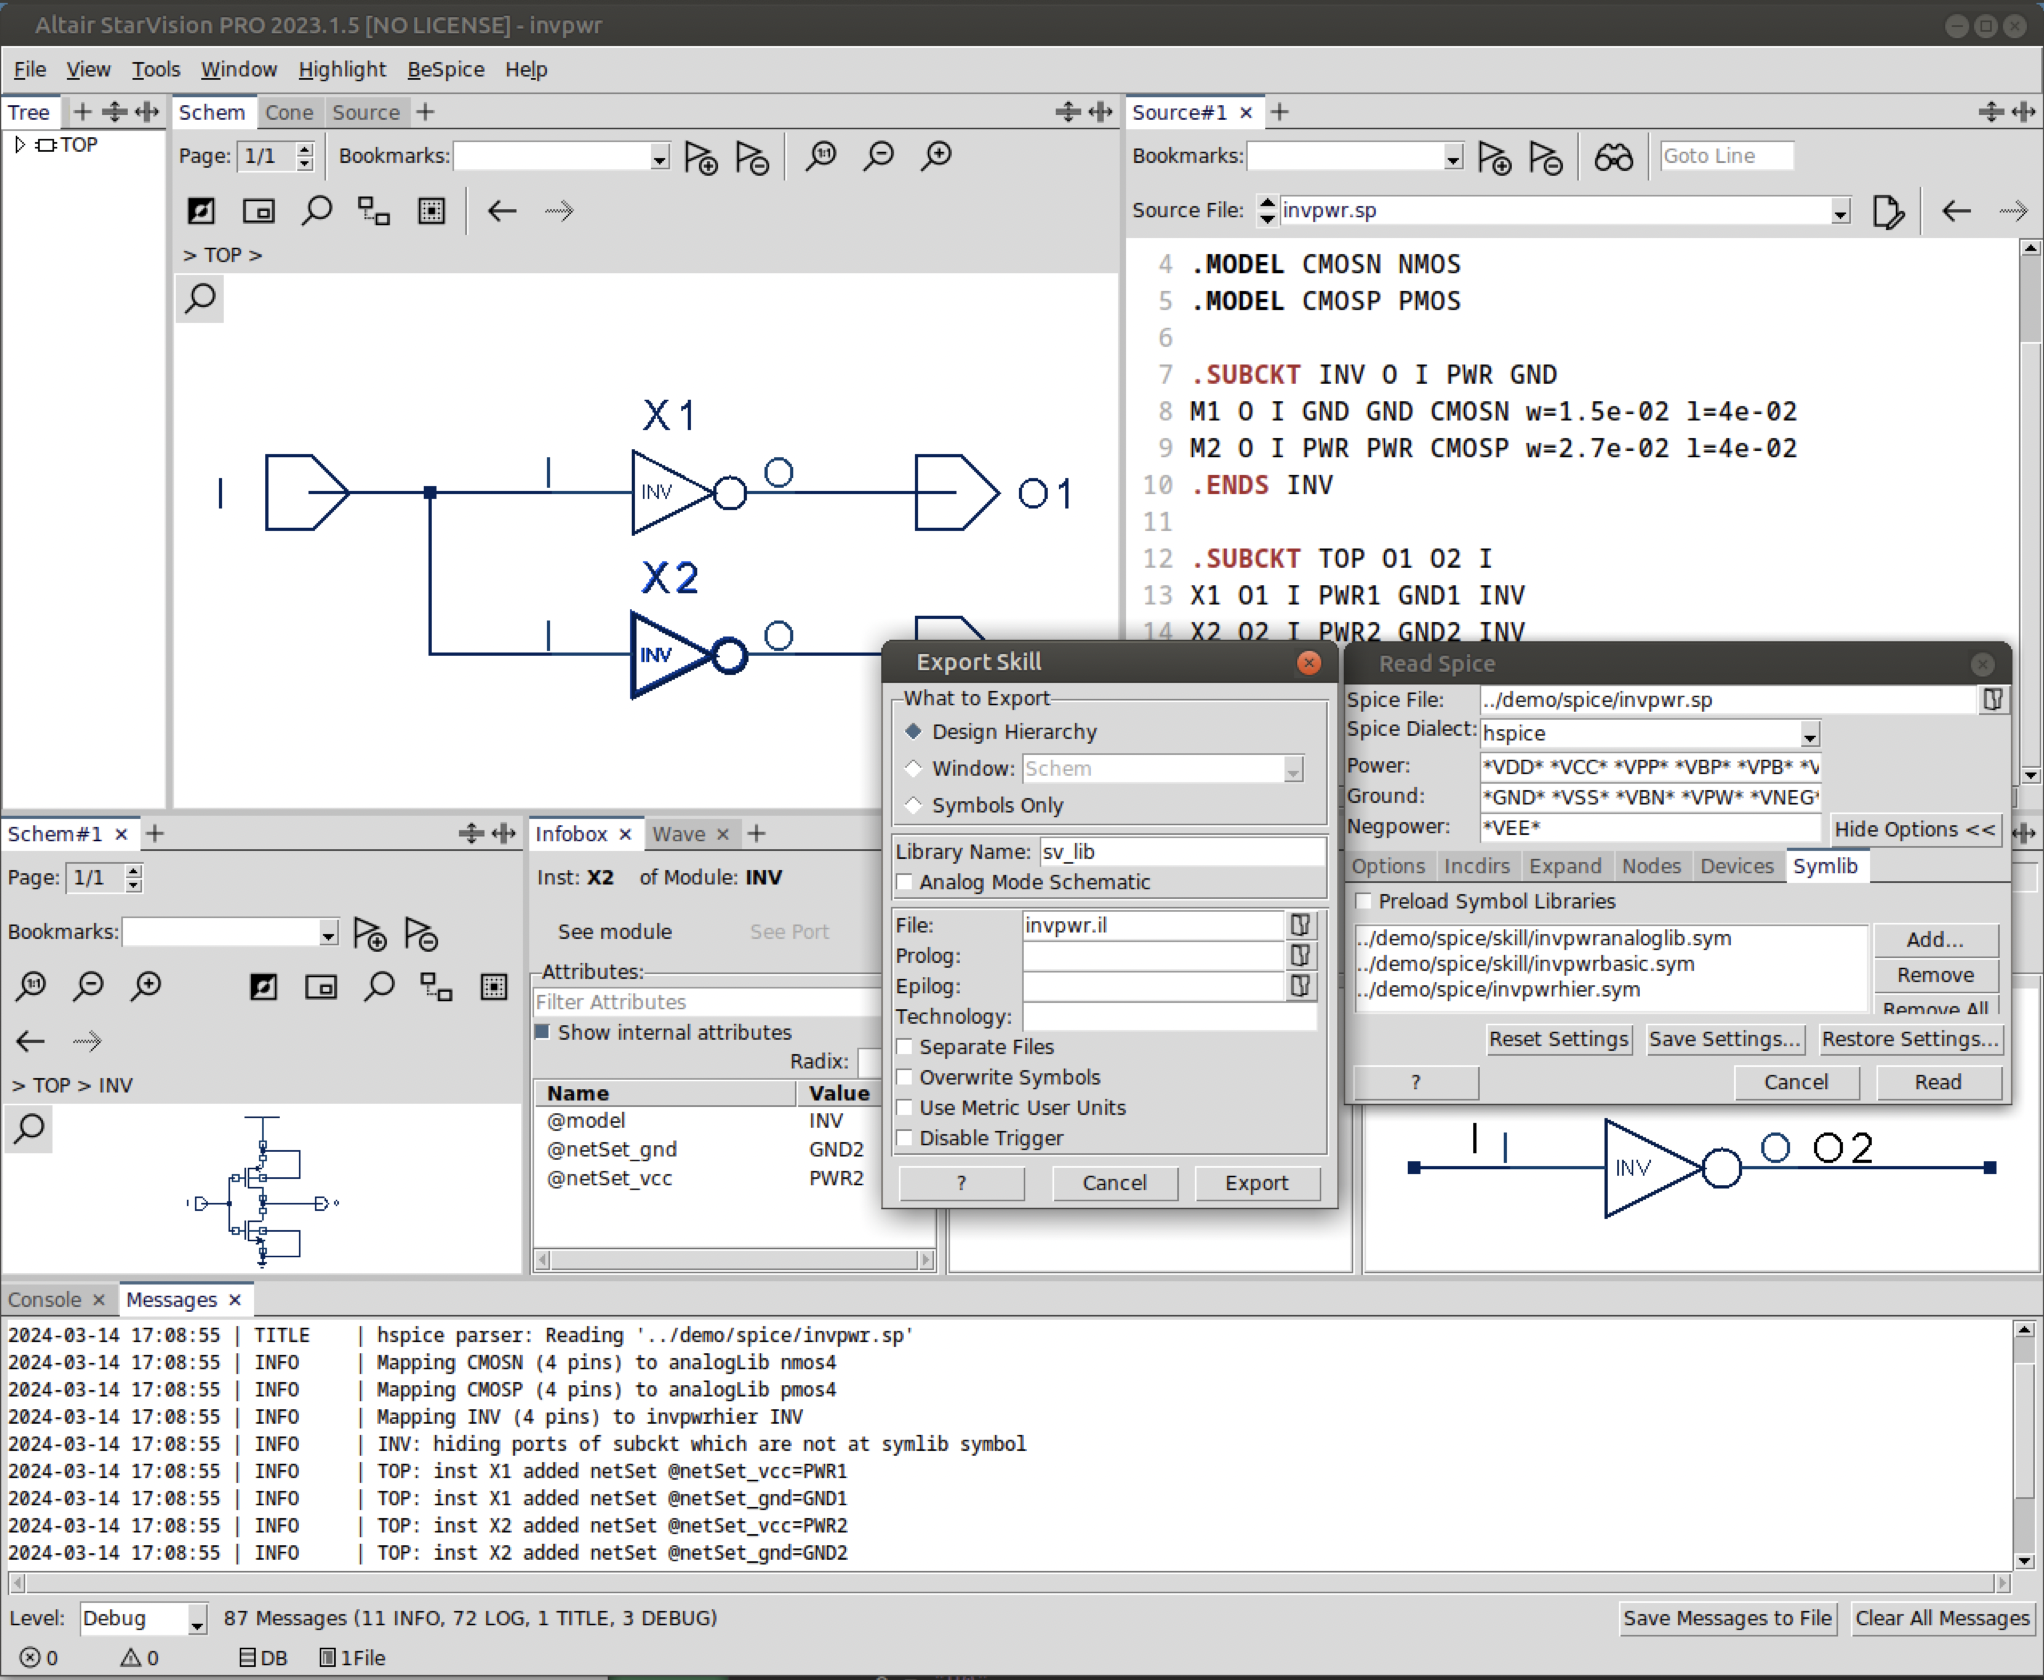
Task: Click the zoom fit 1:1 icon in Schem toolbar
Action: click(x=821, y=155)
